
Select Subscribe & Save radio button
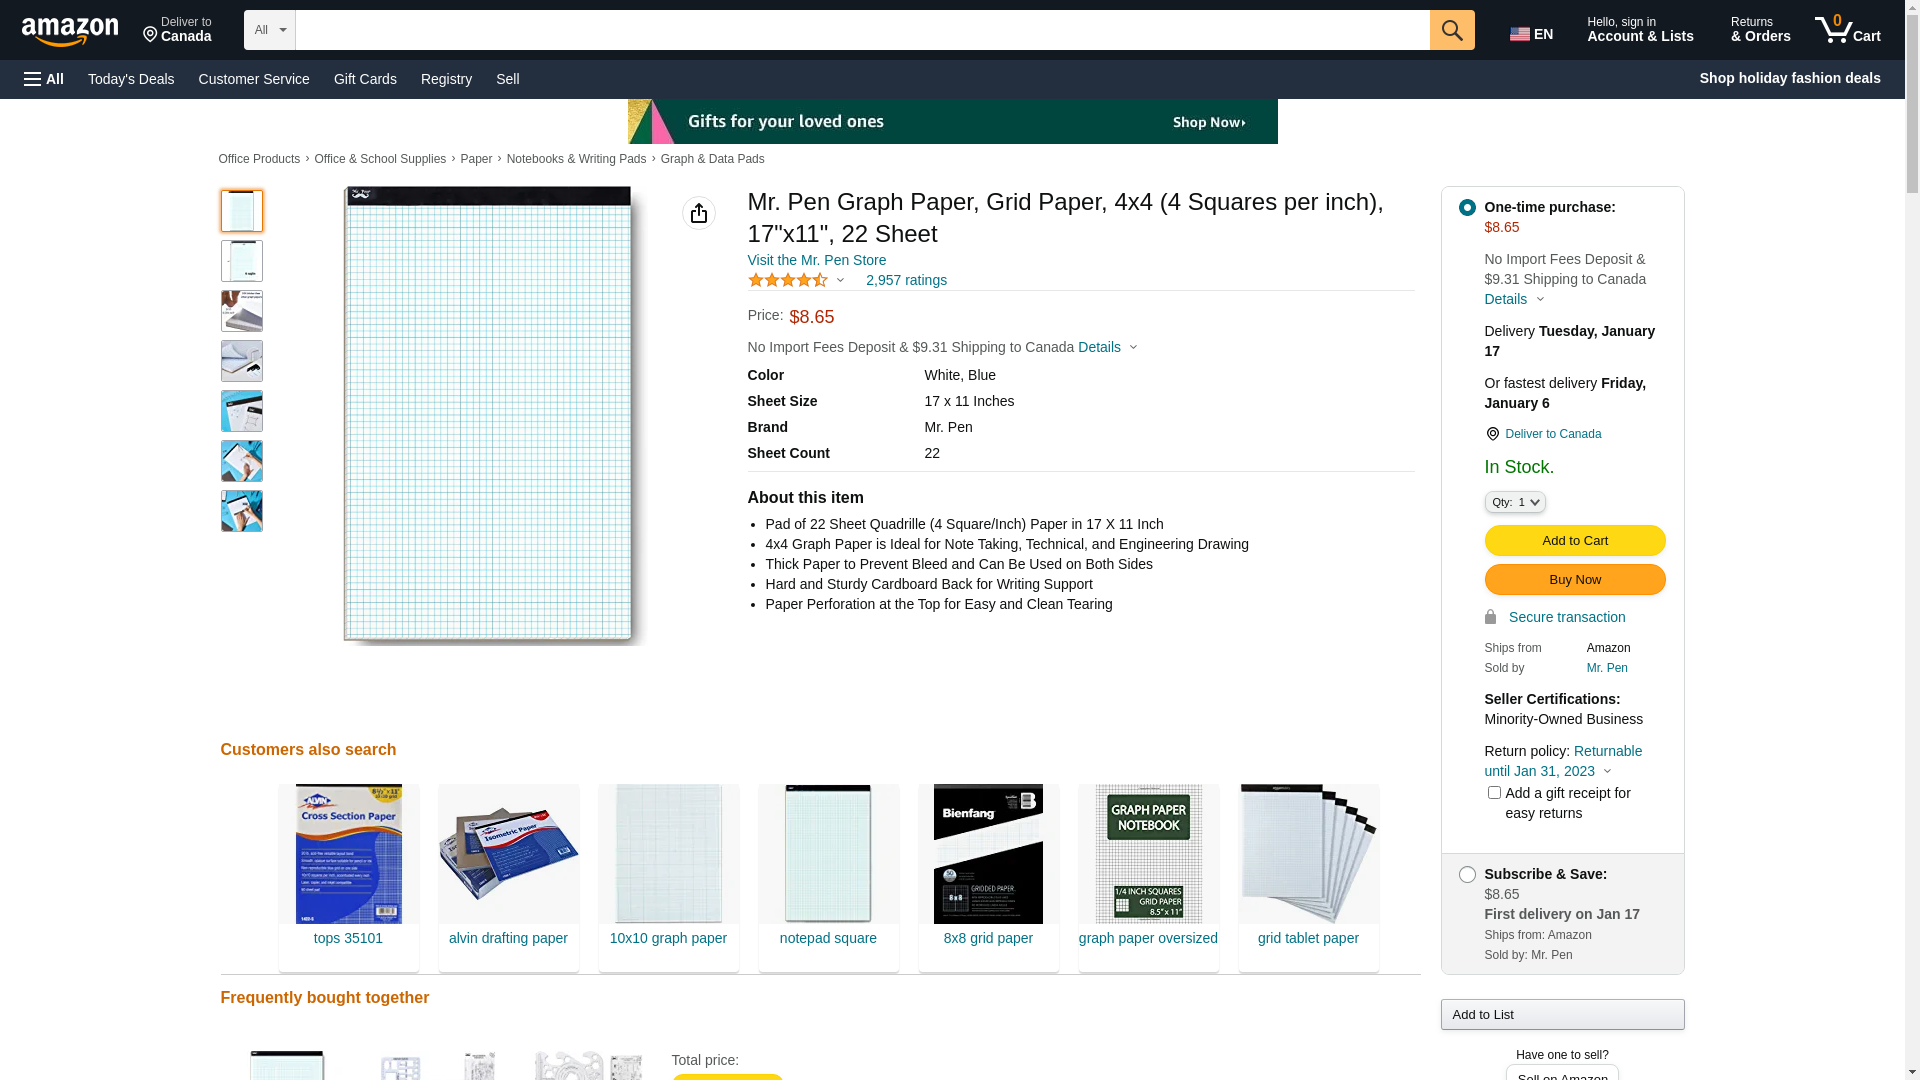click(x=1467, y=875)
